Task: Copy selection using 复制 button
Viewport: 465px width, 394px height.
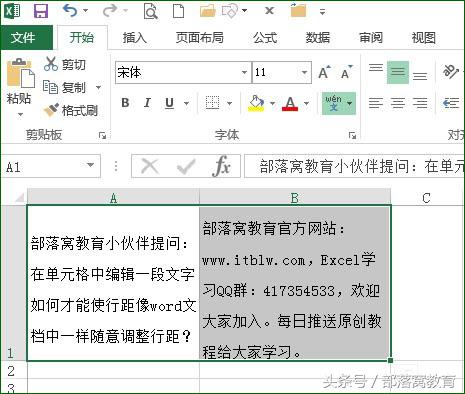Action: (65, 87)
